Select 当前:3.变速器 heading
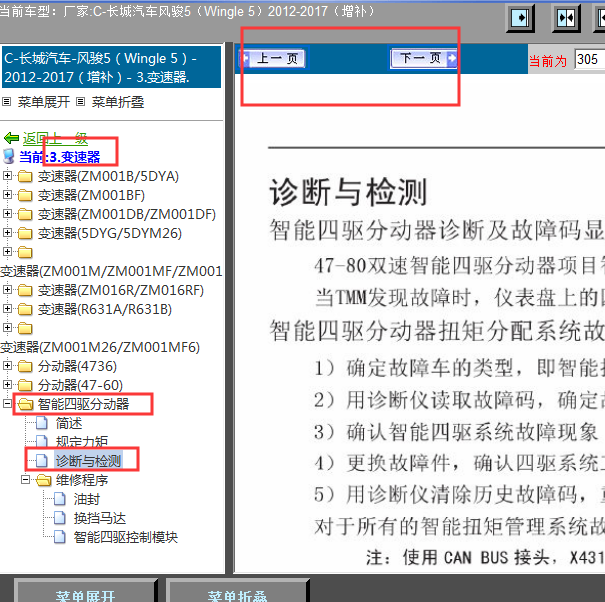The height and width of the screenshot is (602, 605). coord(59,157)
